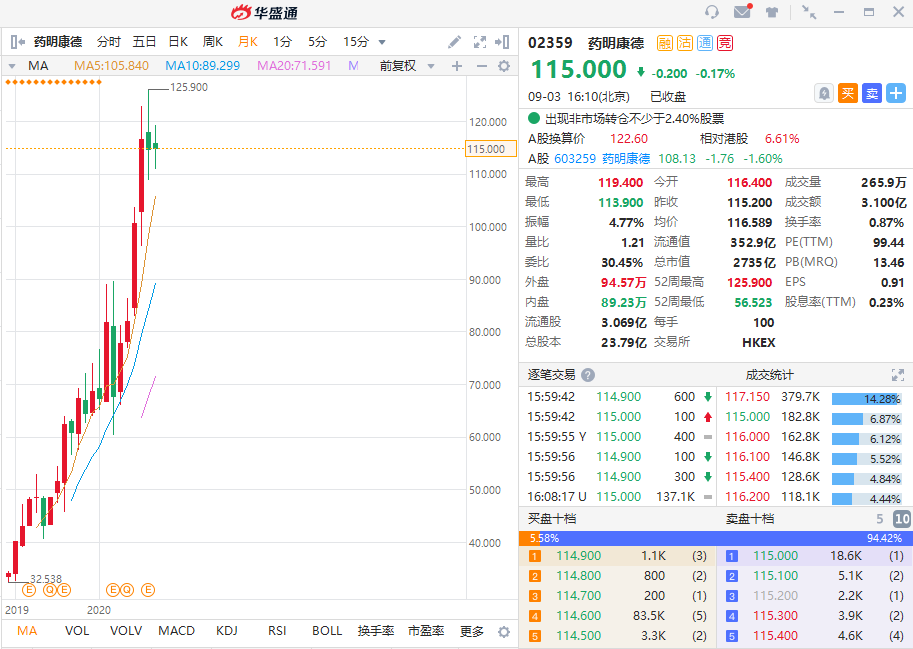Select the drawing/pencil annotation tool
This screenshot has height=649, width=913.
(x=453, y=41)
